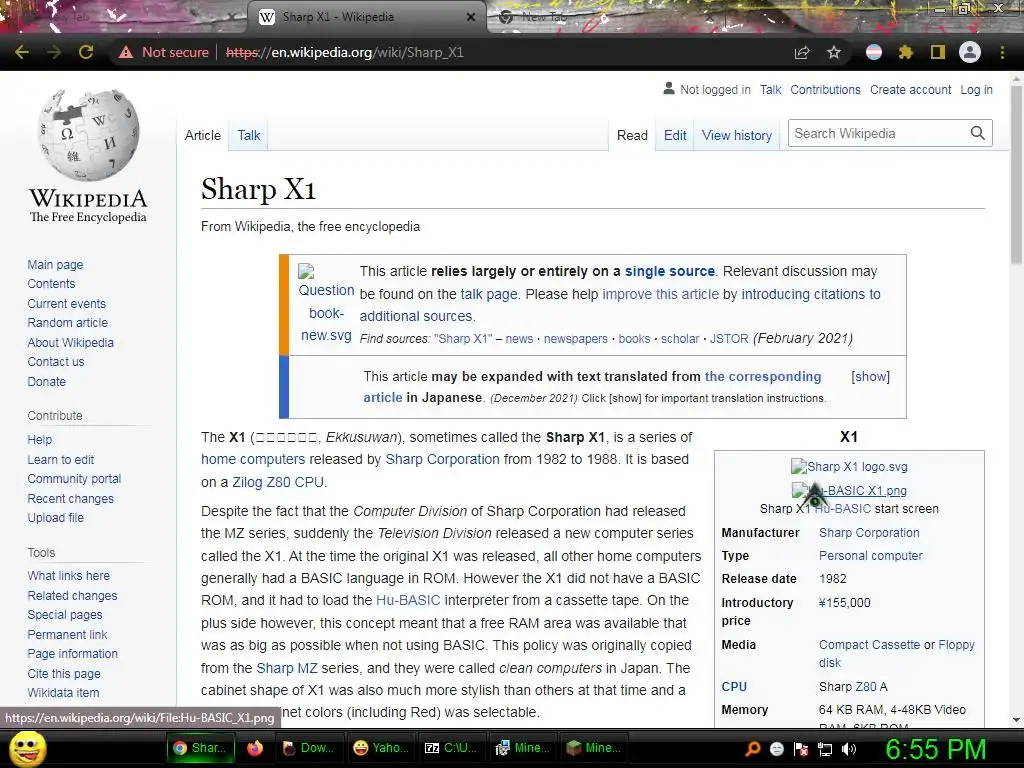Open Cite this page link
The height and width of the screenshot is (768, 1024).
click(x=64, y=673)
